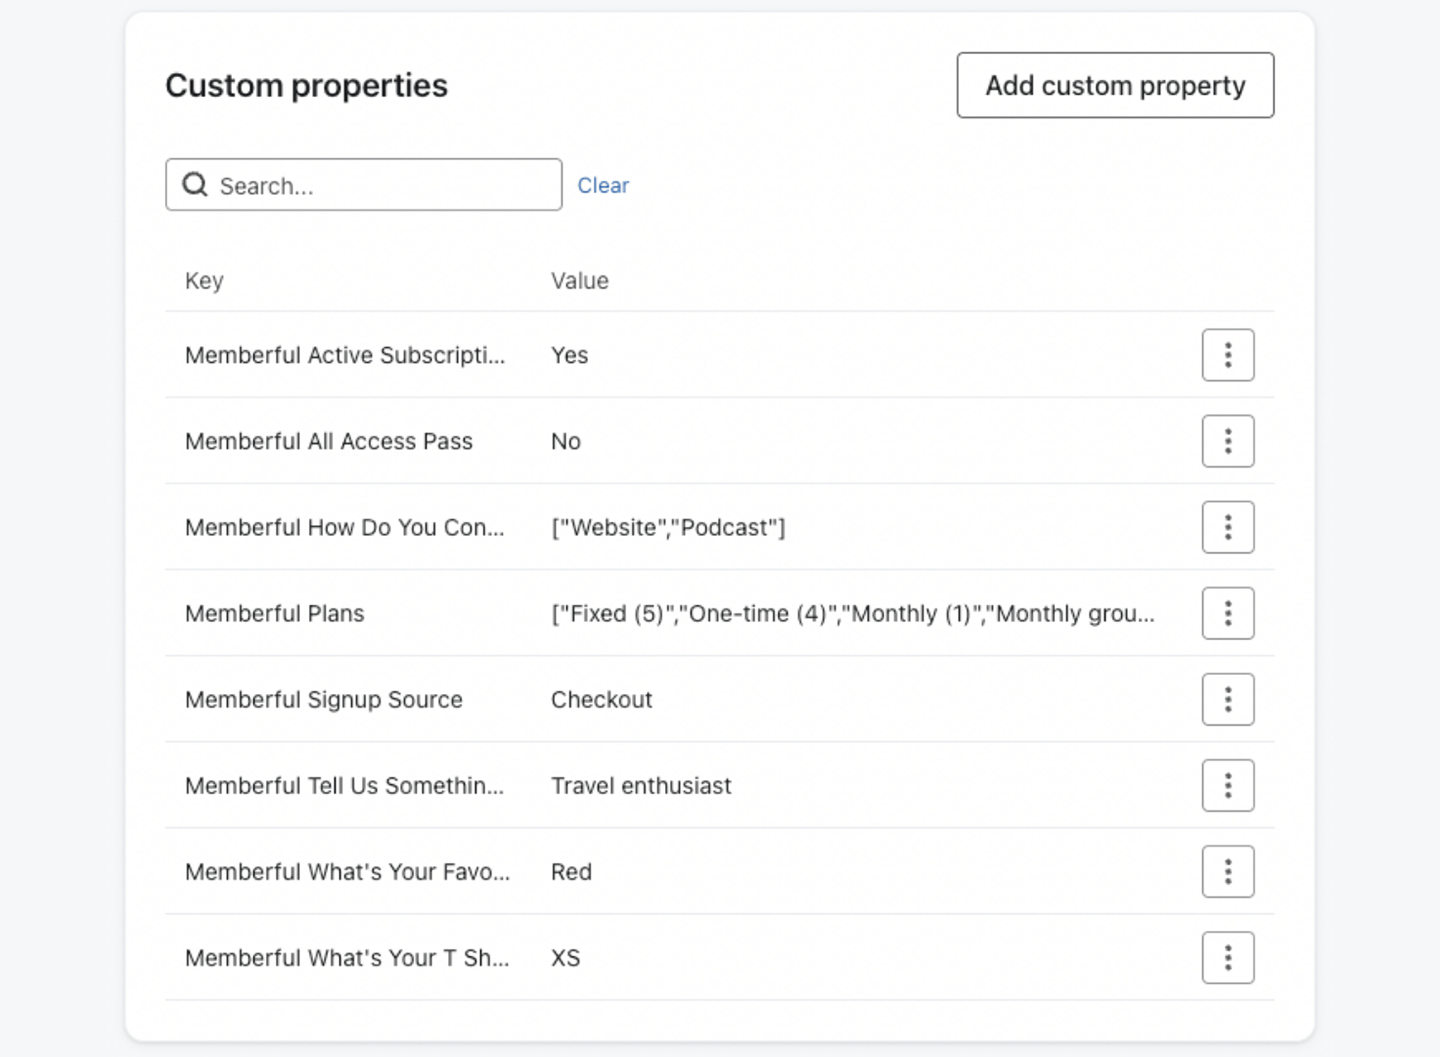Click the Key column header
1440x1057 pixels.
(204, 281)
